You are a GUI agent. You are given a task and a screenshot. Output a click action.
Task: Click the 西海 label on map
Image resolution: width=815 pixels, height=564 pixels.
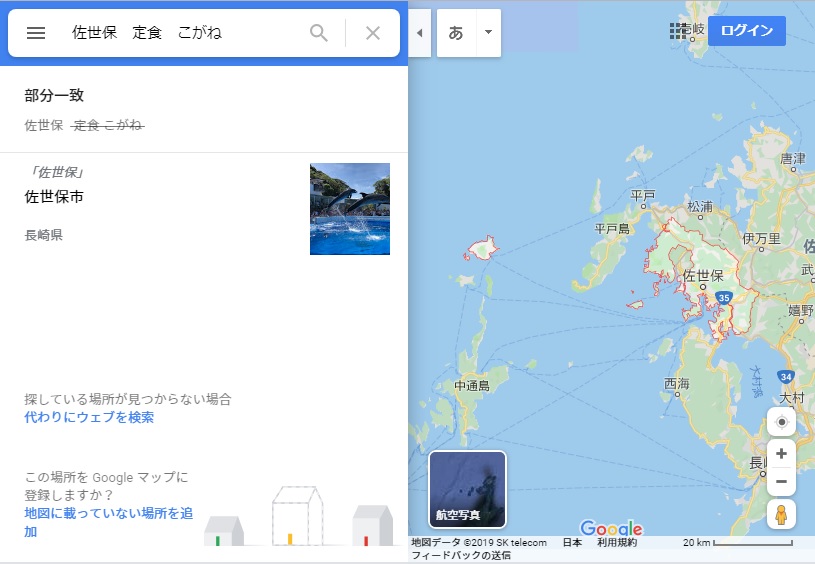[x=677, y=384]
